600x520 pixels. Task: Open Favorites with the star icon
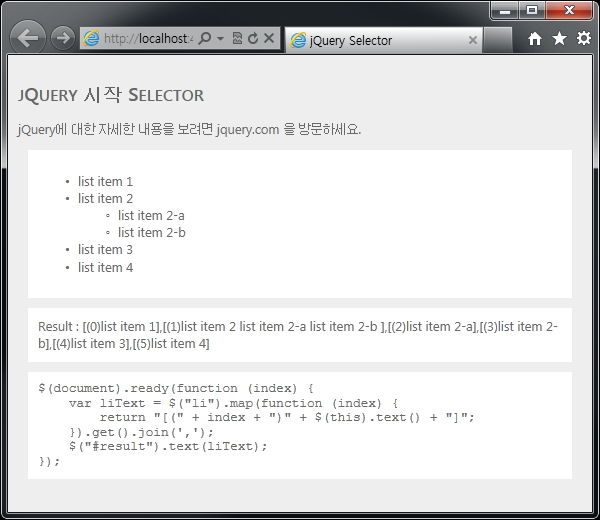[x=559, y=38]
